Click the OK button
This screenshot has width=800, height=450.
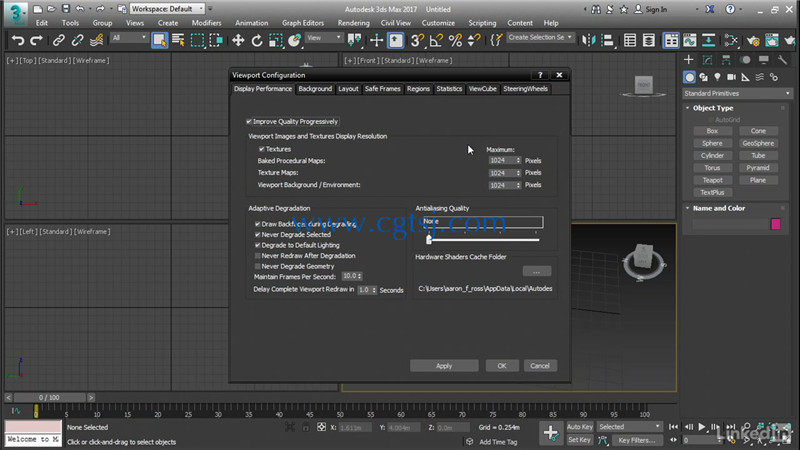[x=502, y=366]
